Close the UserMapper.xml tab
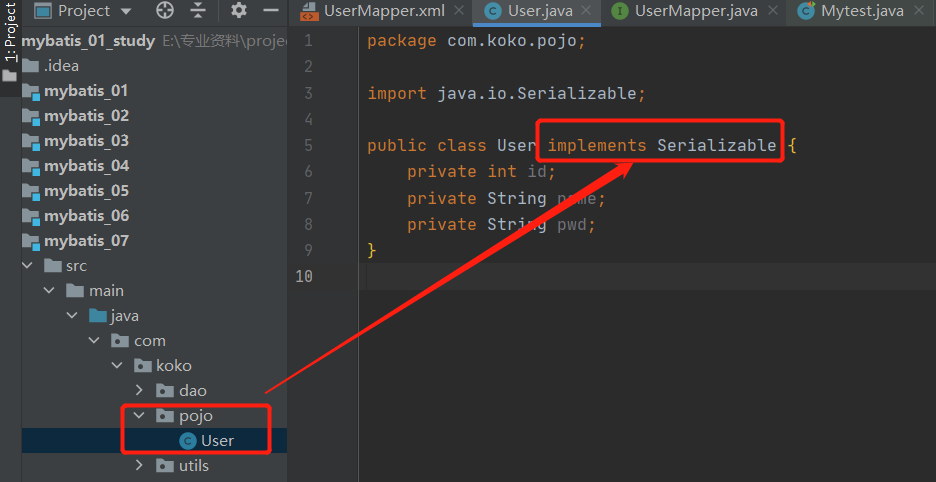Screen dimensions: 936x482 (458, 10)
